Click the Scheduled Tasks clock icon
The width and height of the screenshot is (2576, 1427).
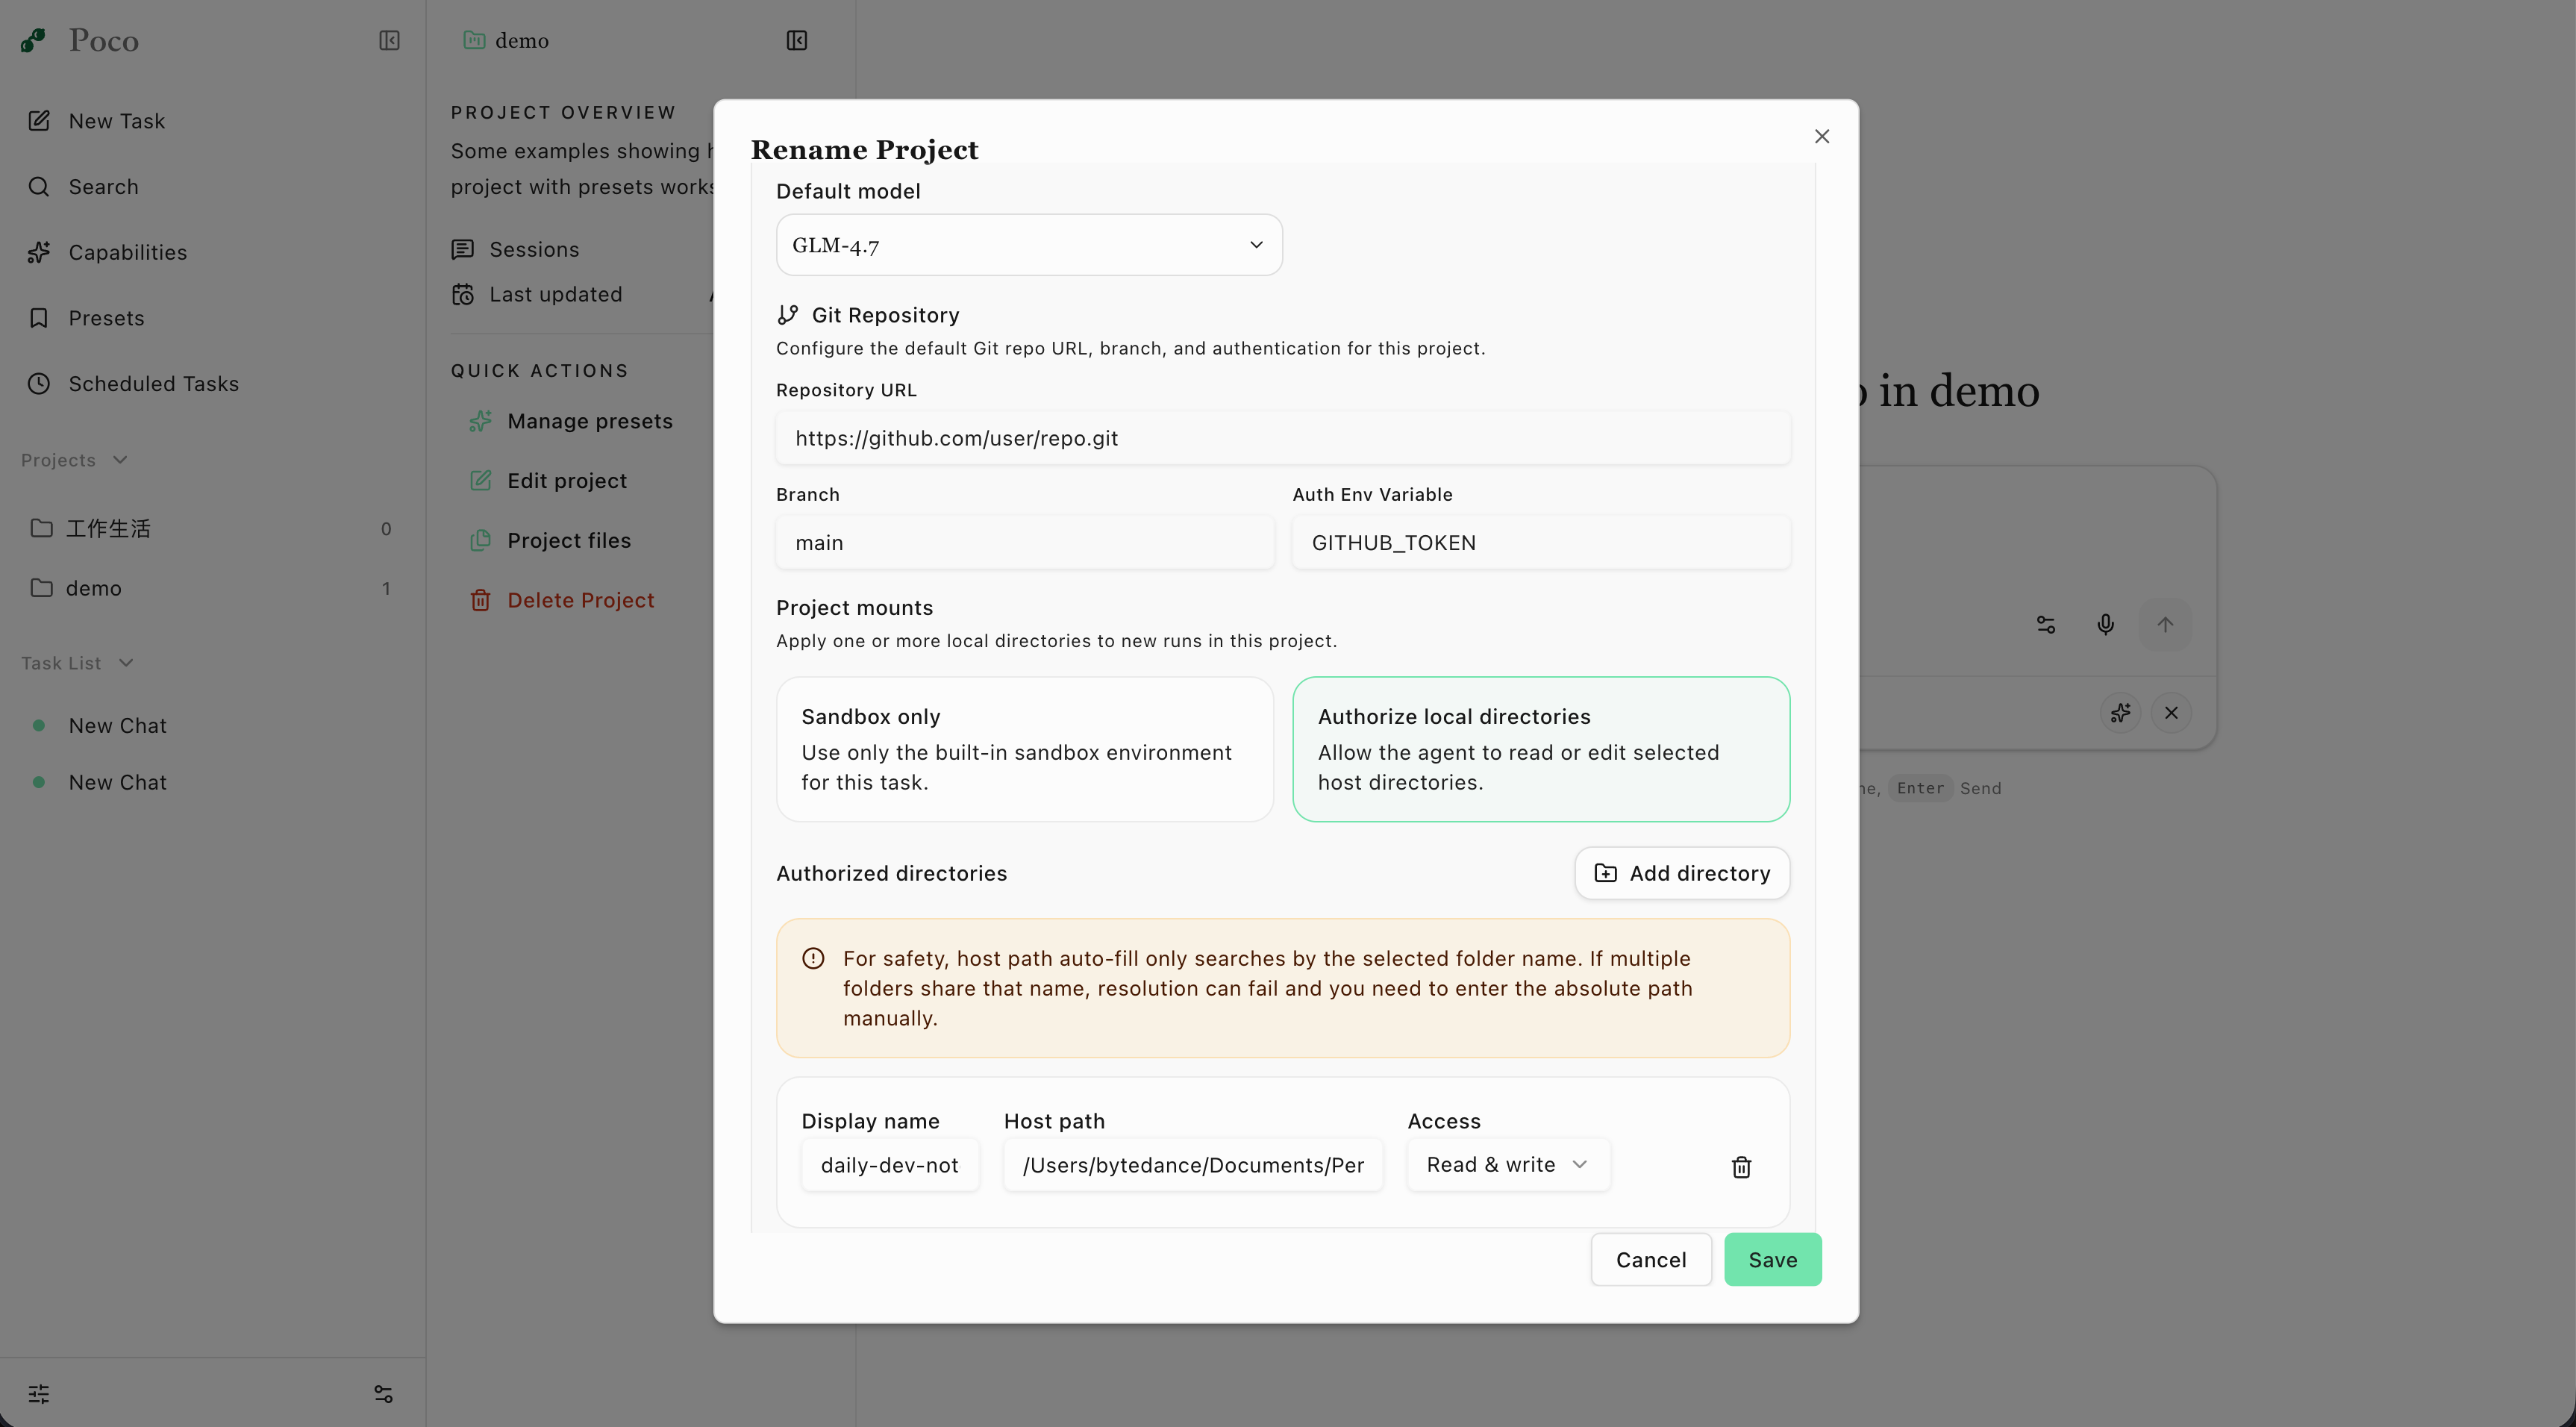39,384
